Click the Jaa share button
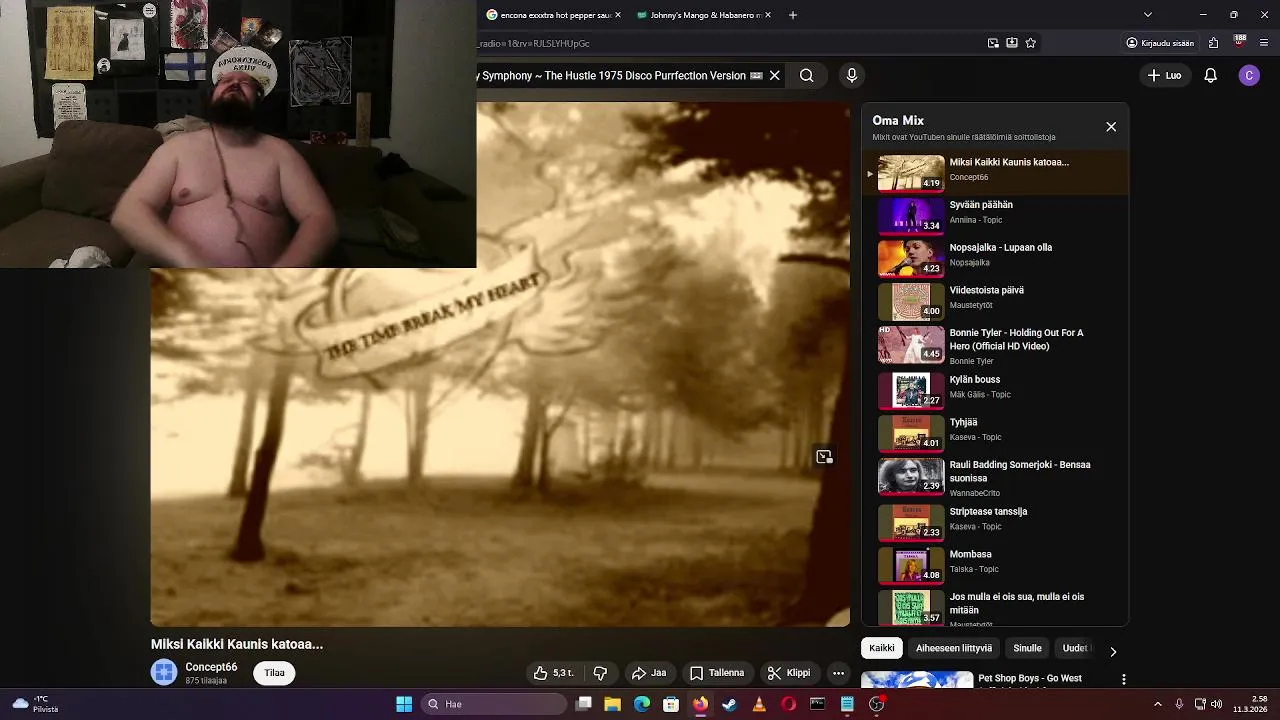Screen dimensions: 1280x720 point(649,673)
